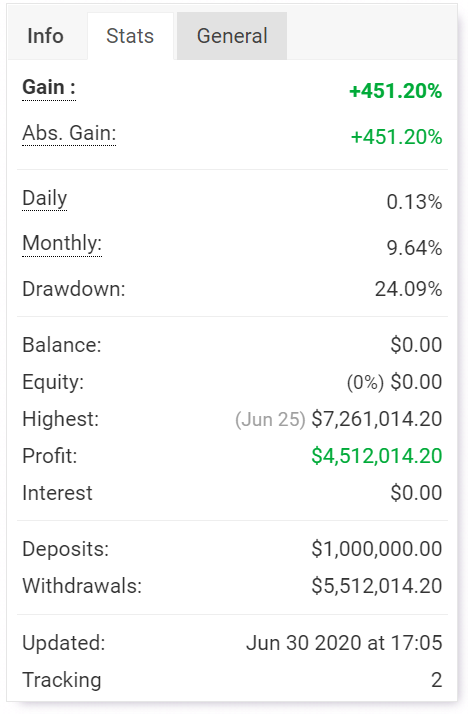The width and height of the screenshot is (468, 714).
Task: Click the Highest value $7,261,014.20
Action: point(376,419)
